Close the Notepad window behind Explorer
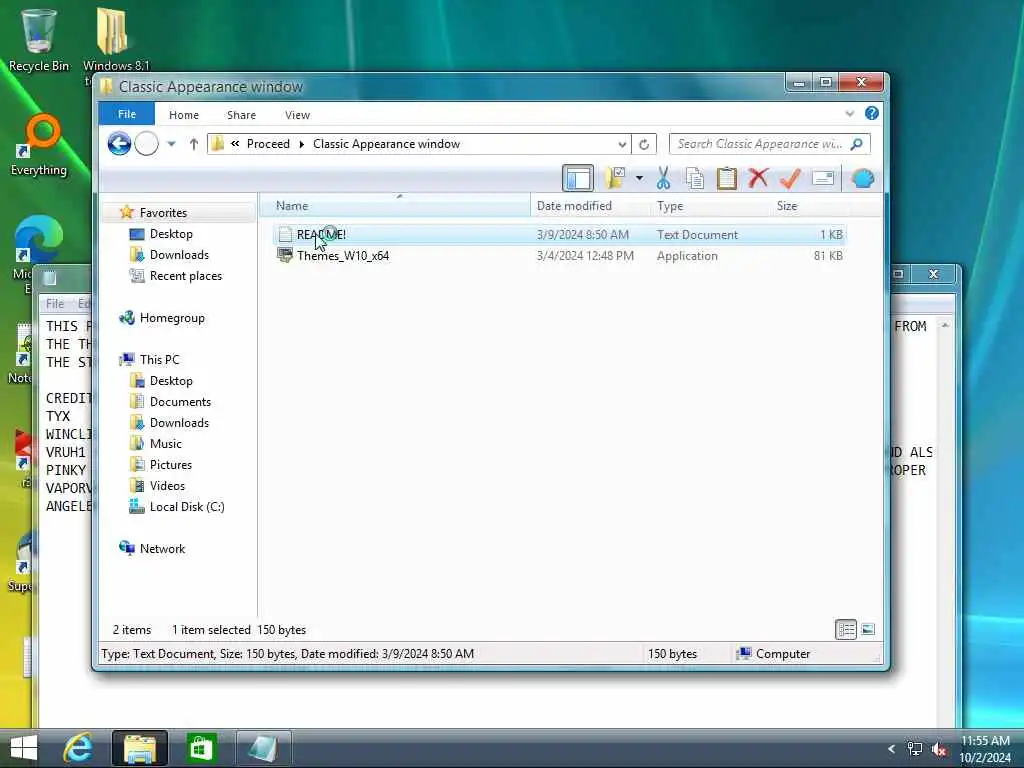The image size is (1024, 768). (x=933, y=274)
